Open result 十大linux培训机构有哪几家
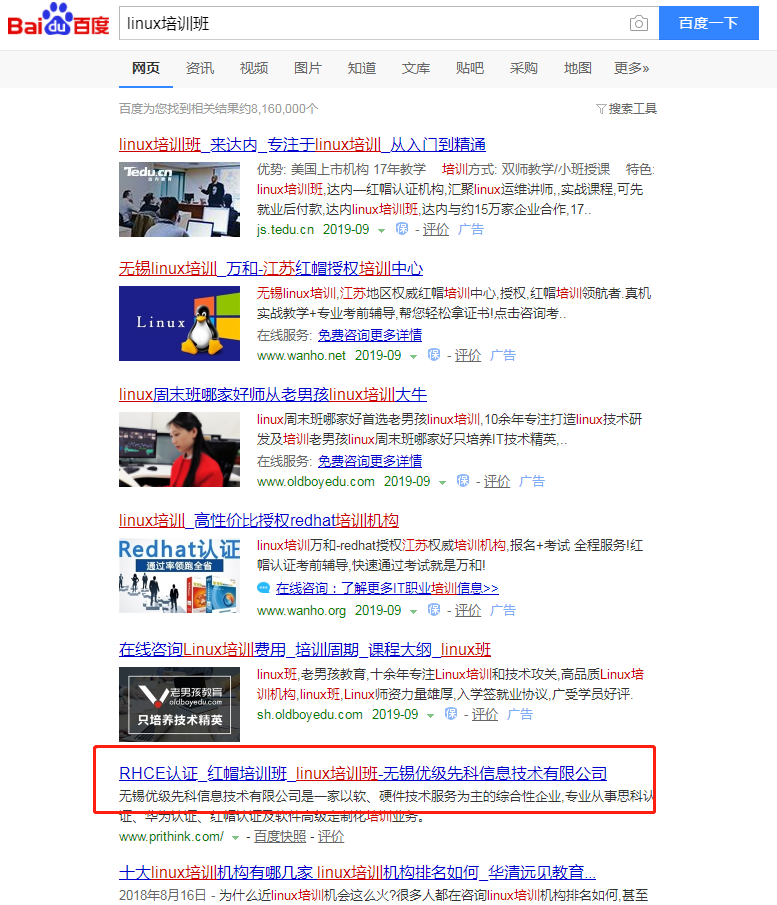Screen dimensions: 777x905 coord(357,872)
